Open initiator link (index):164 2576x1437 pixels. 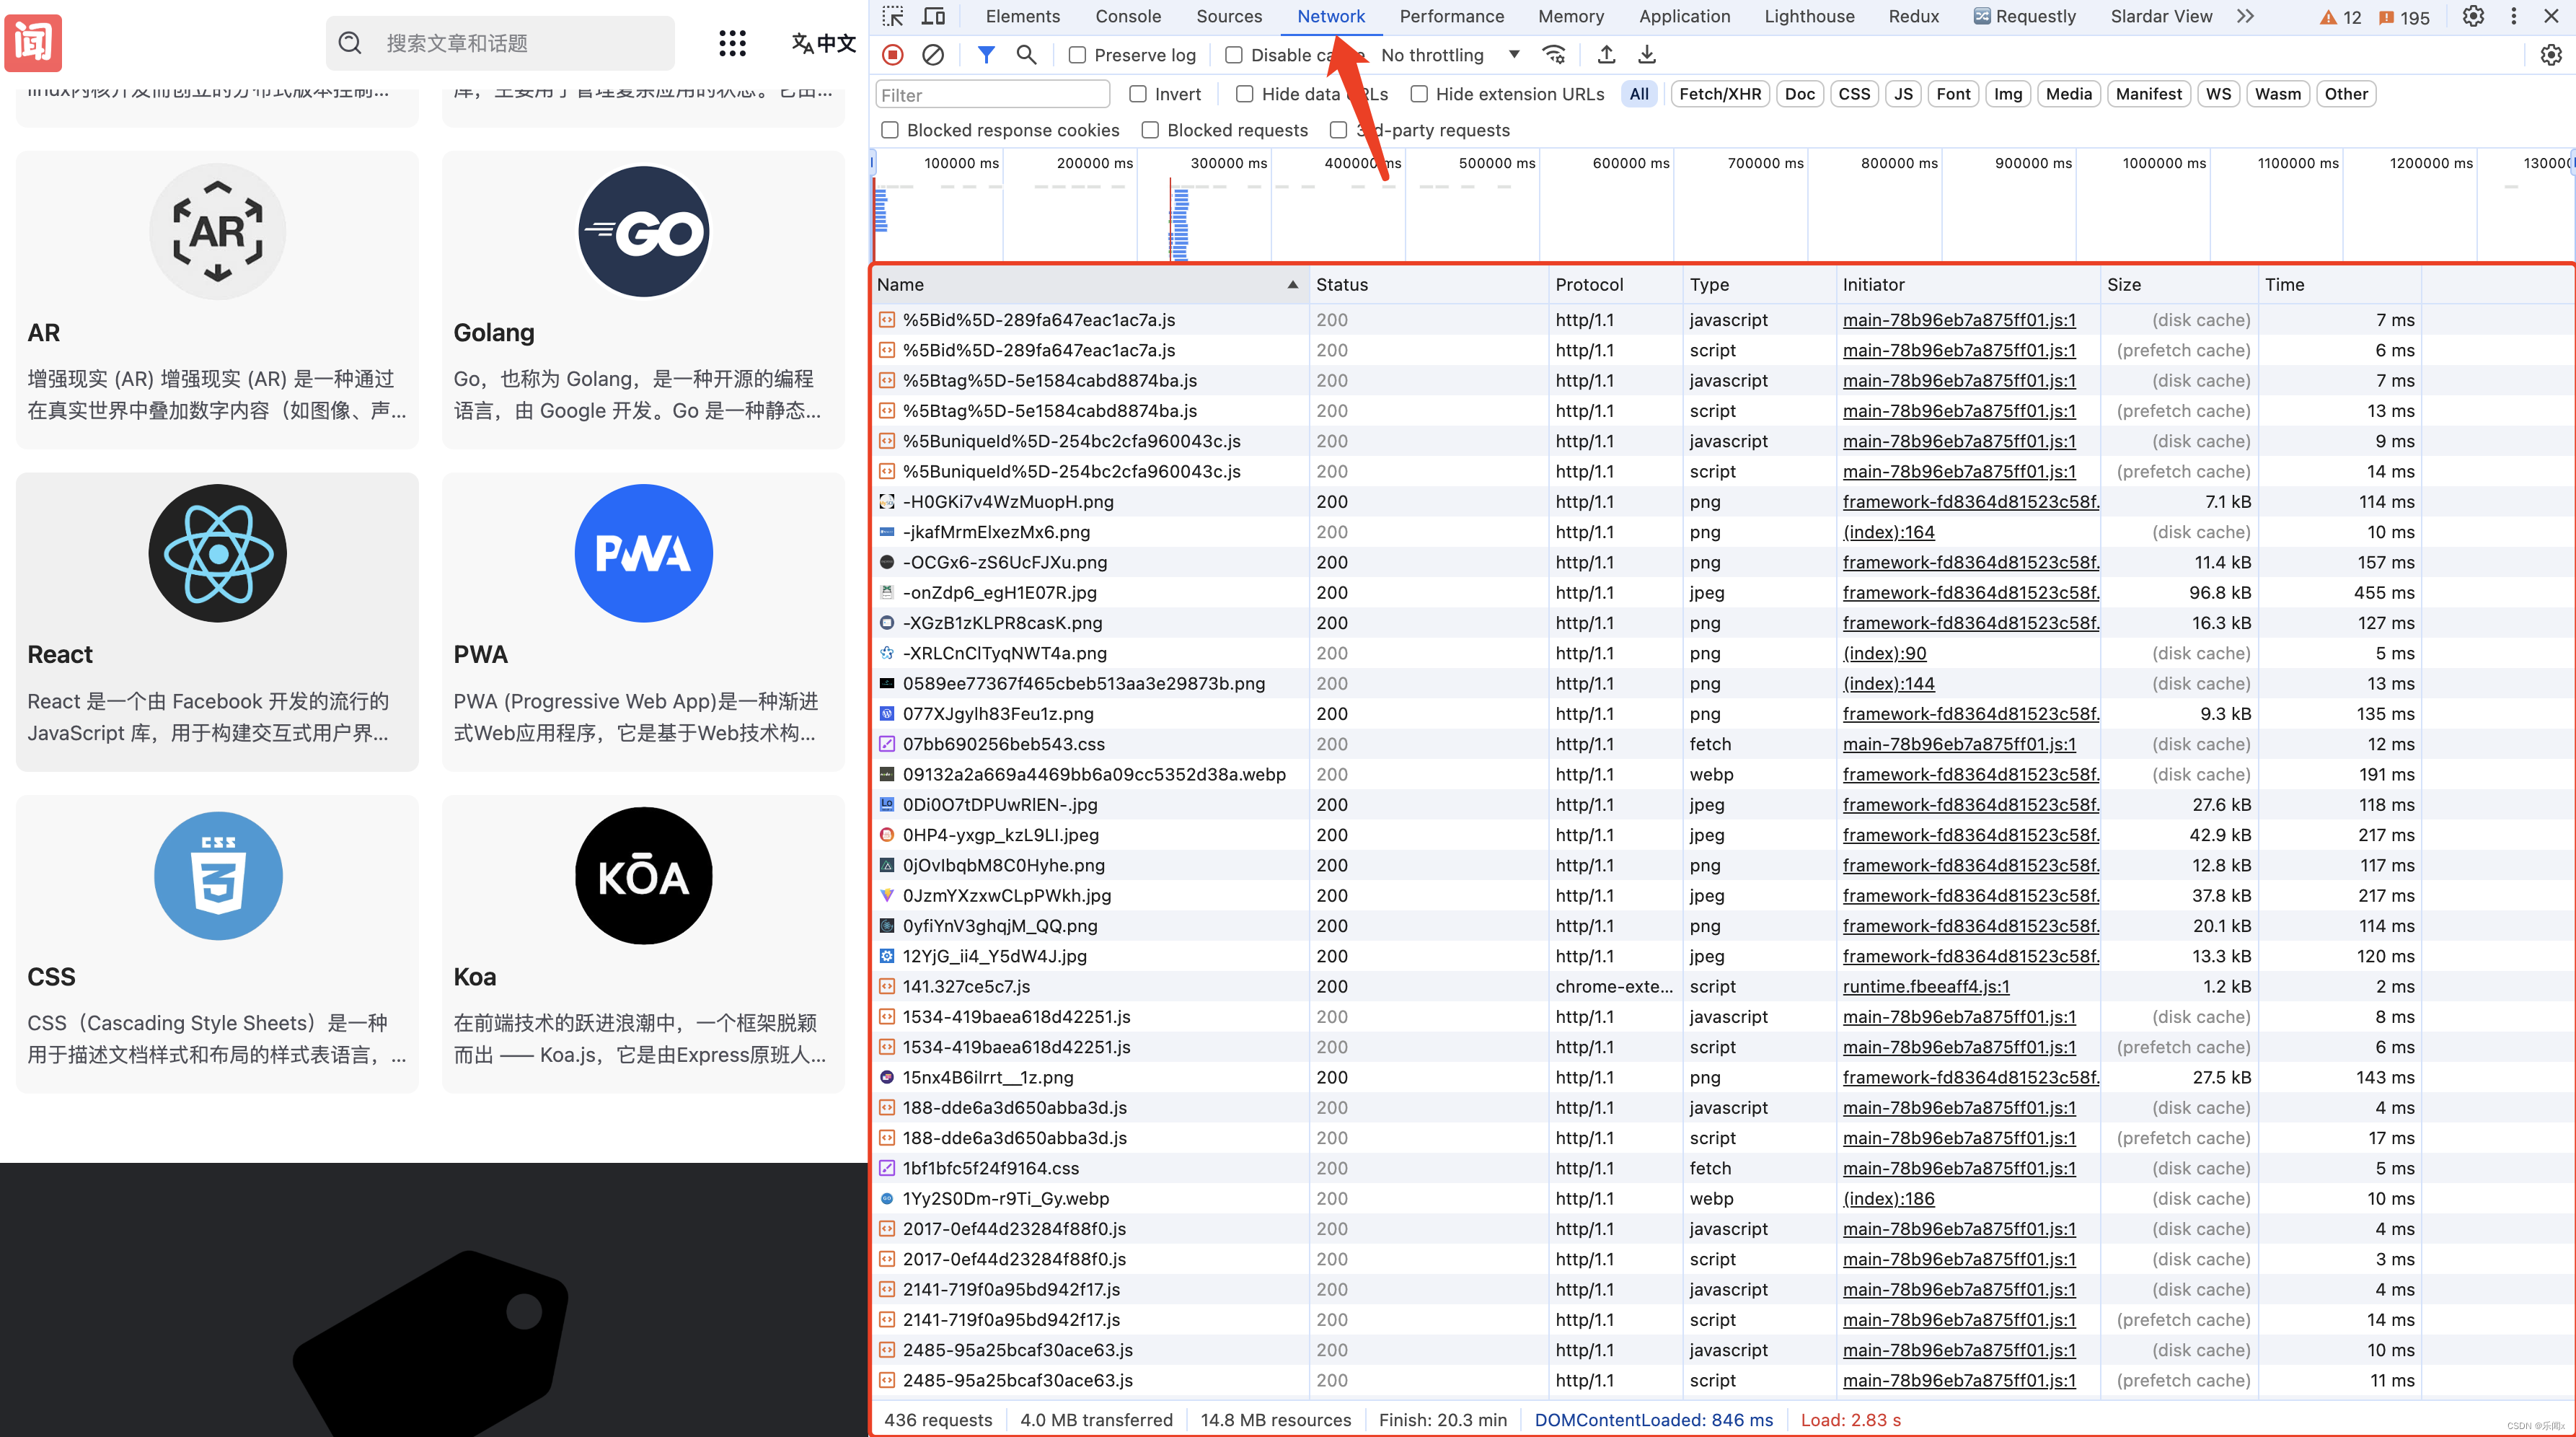pos(1888,533)
